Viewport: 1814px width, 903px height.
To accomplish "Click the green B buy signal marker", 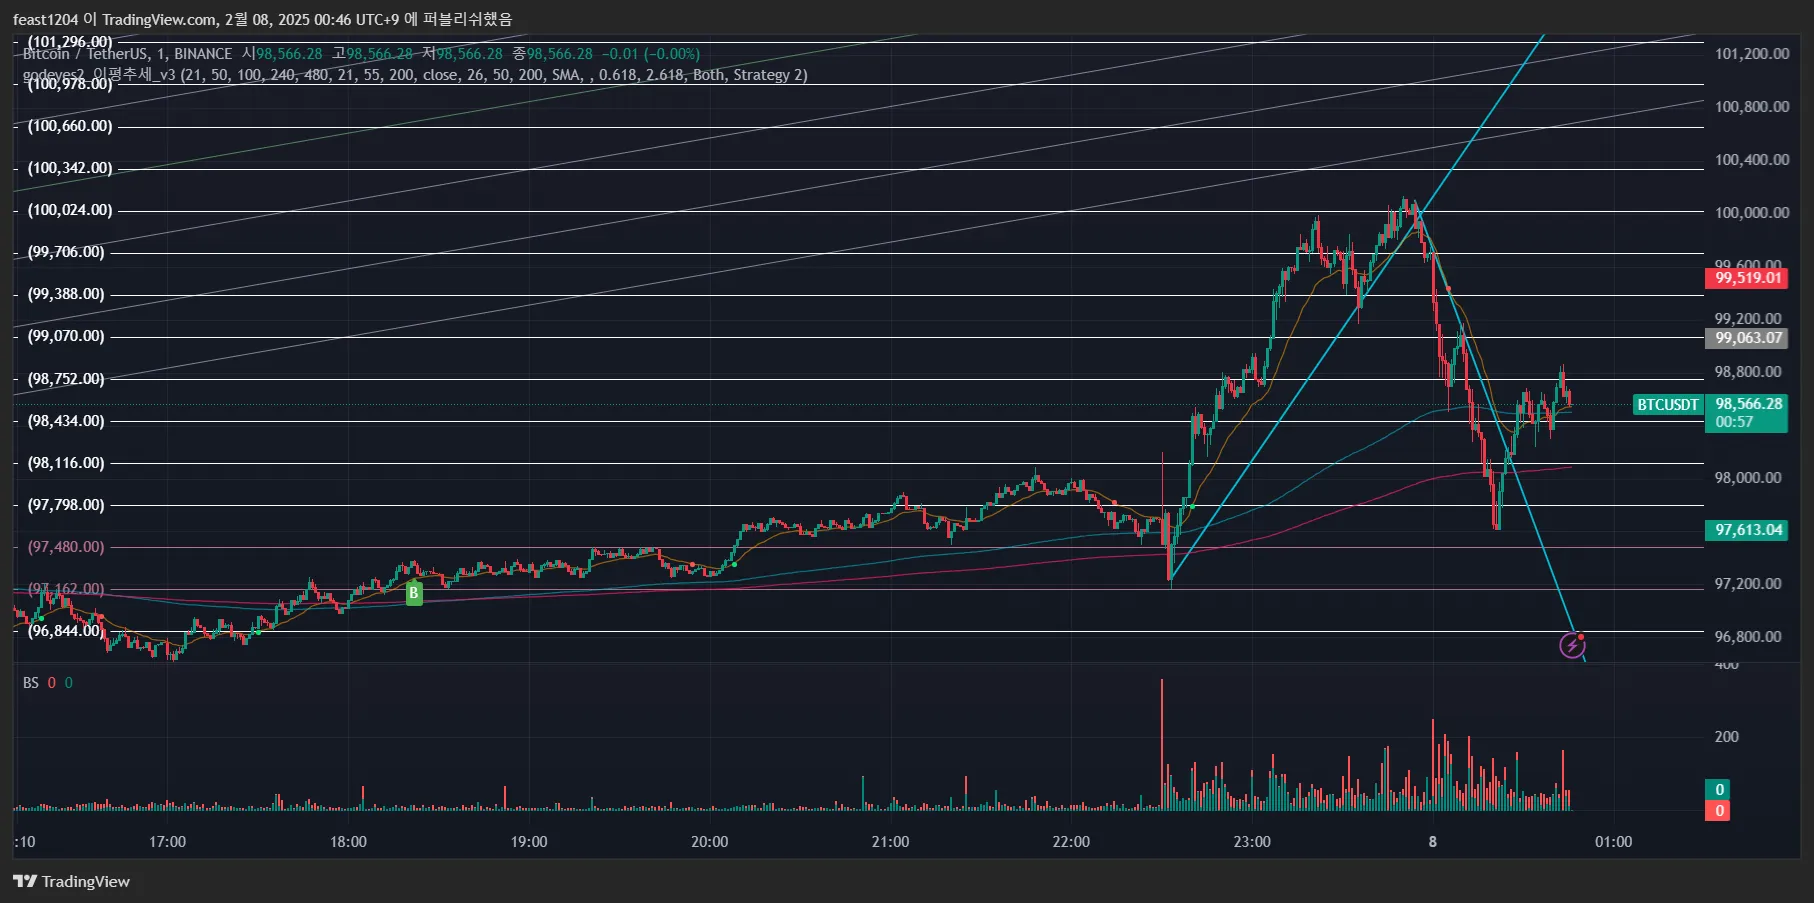I will 414,593.
